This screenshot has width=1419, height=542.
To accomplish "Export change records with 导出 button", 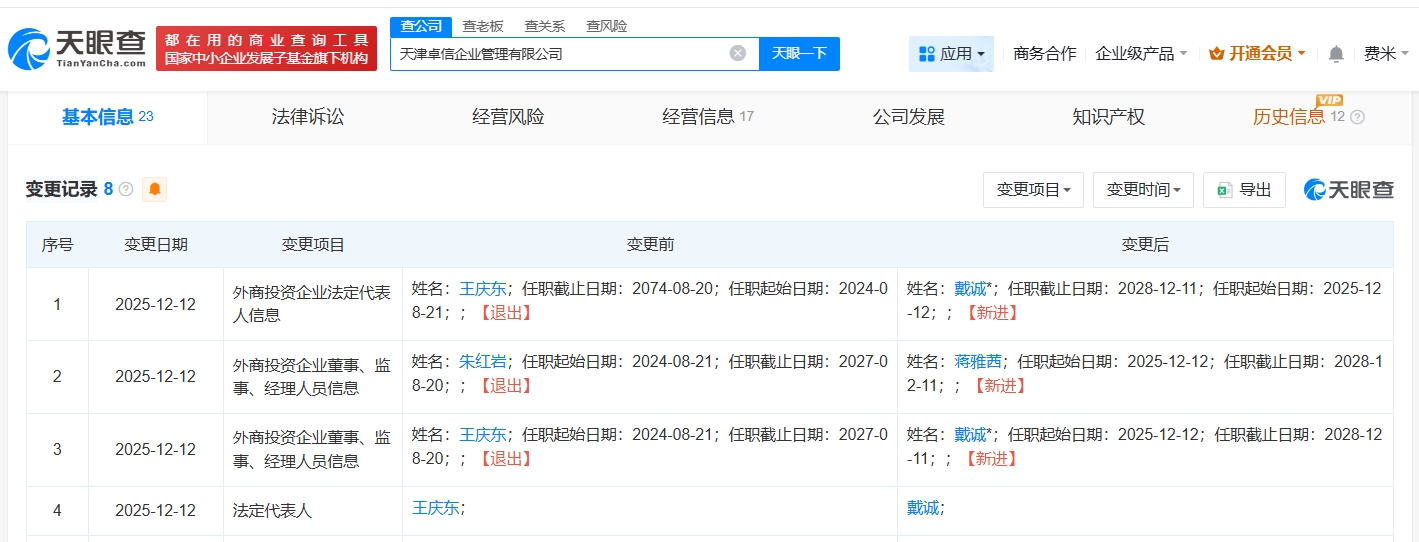I will (x=1244, y=190).
